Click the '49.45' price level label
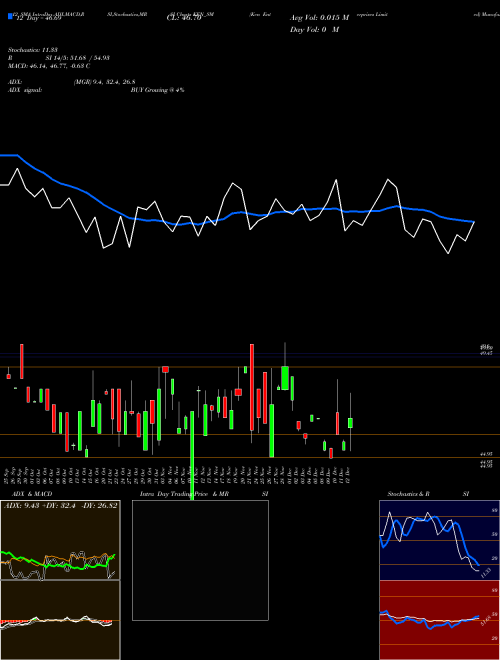The image size is (500, 660). pyautogui.click(x=486, y=354)
